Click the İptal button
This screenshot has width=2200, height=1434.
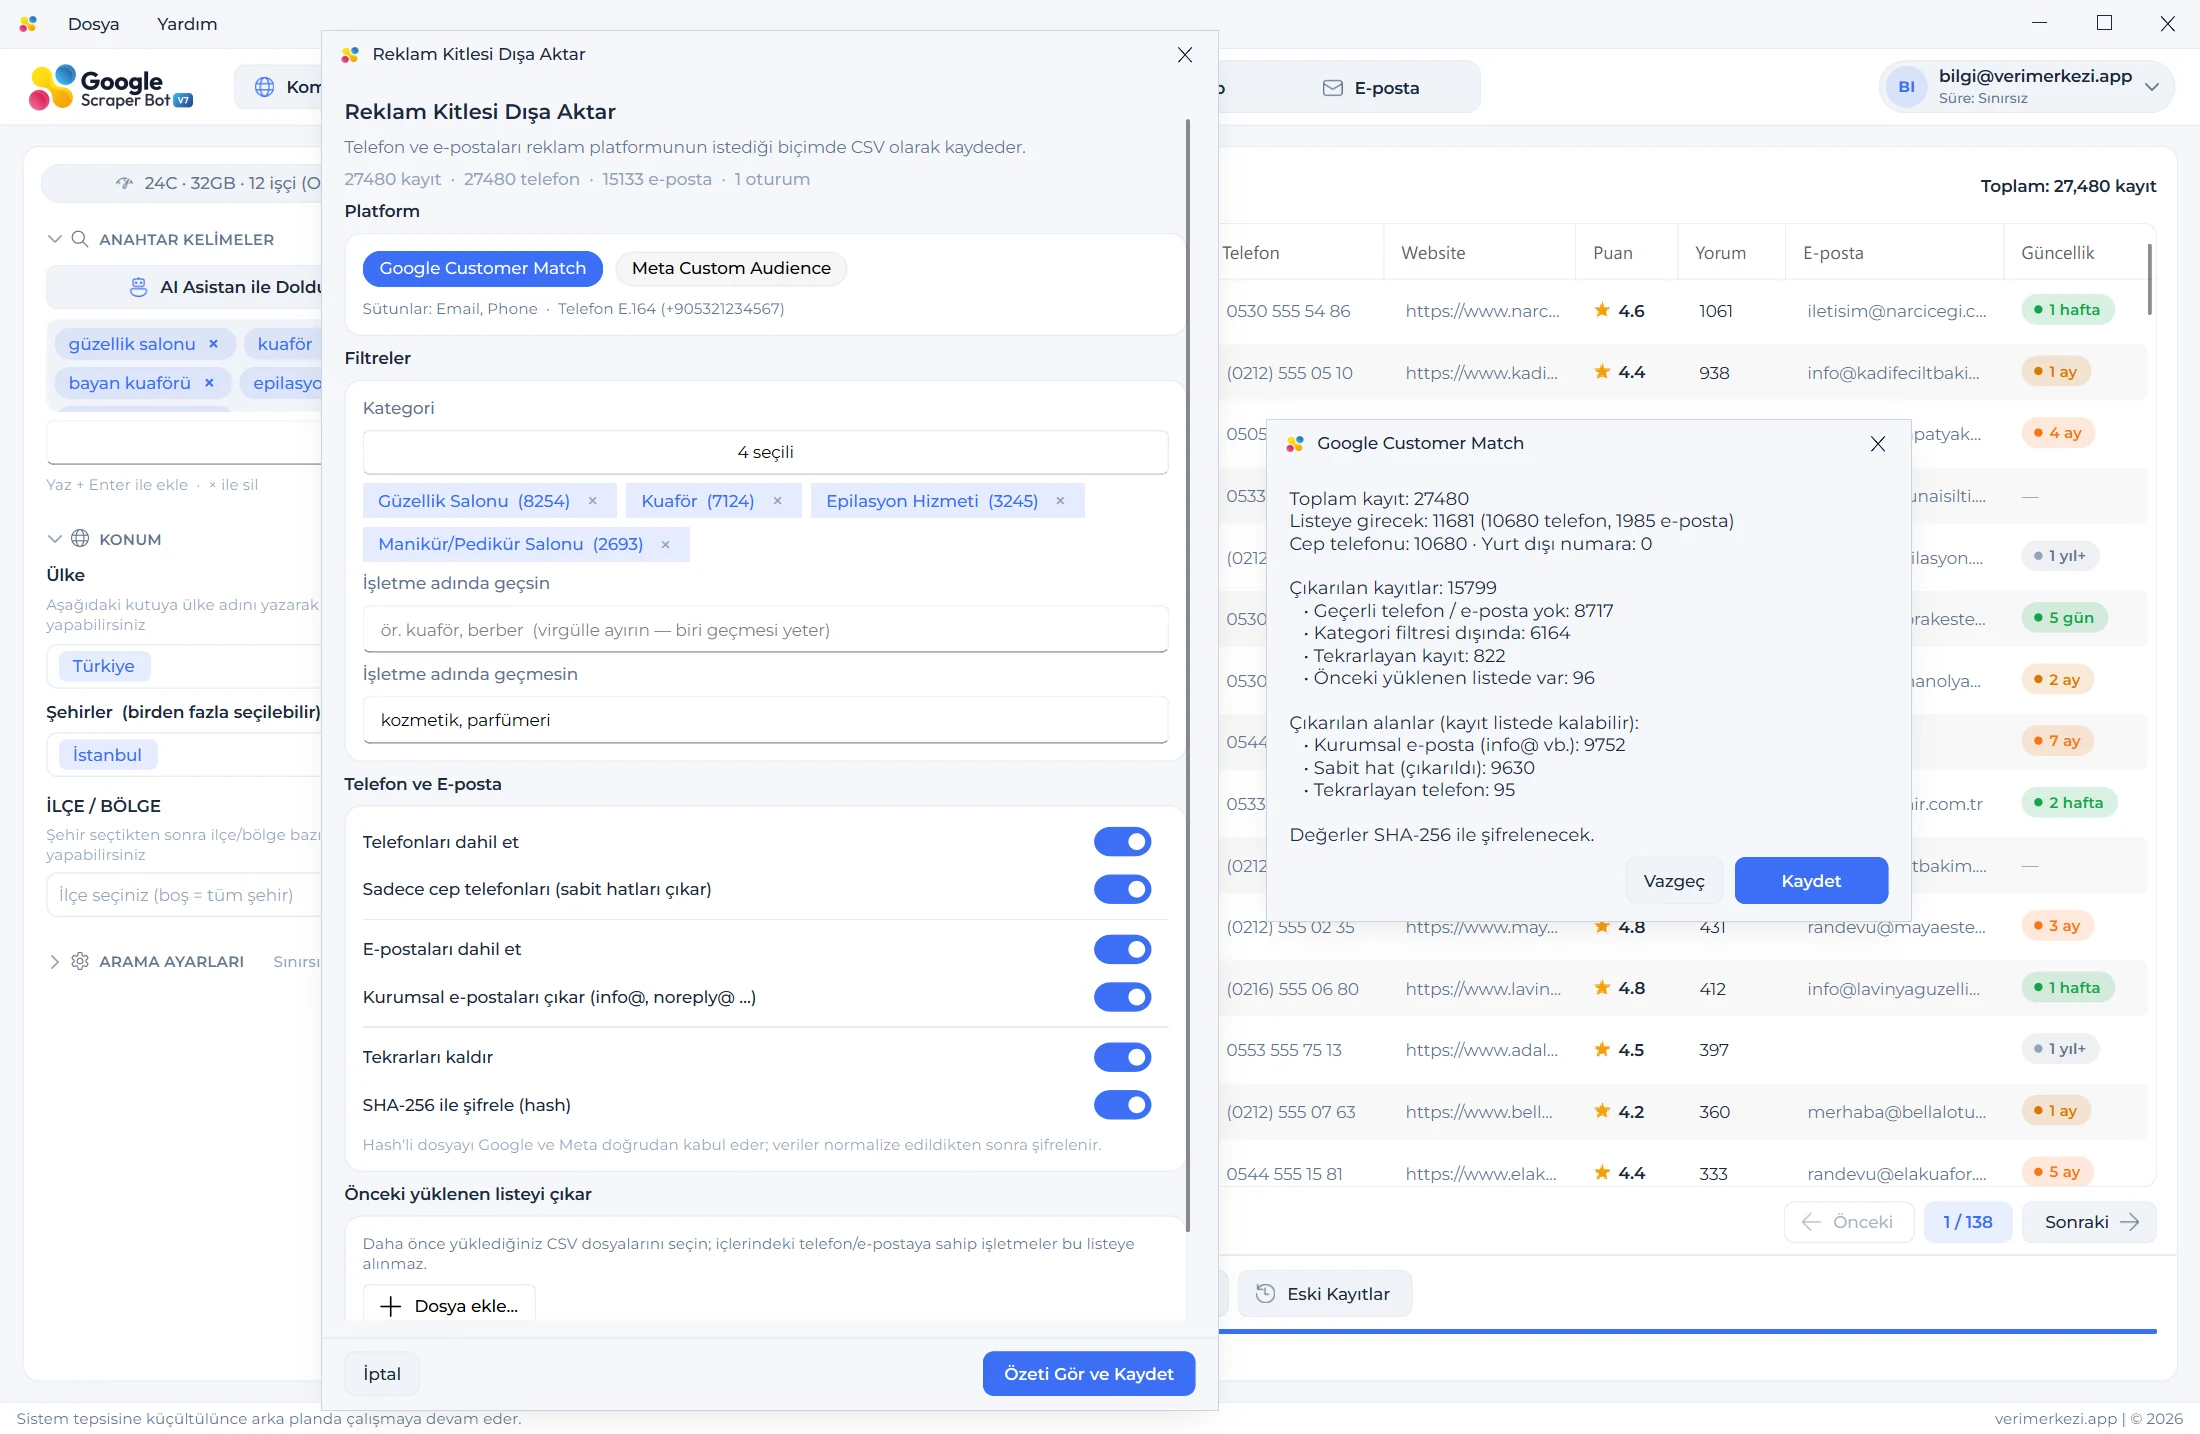382,1374
